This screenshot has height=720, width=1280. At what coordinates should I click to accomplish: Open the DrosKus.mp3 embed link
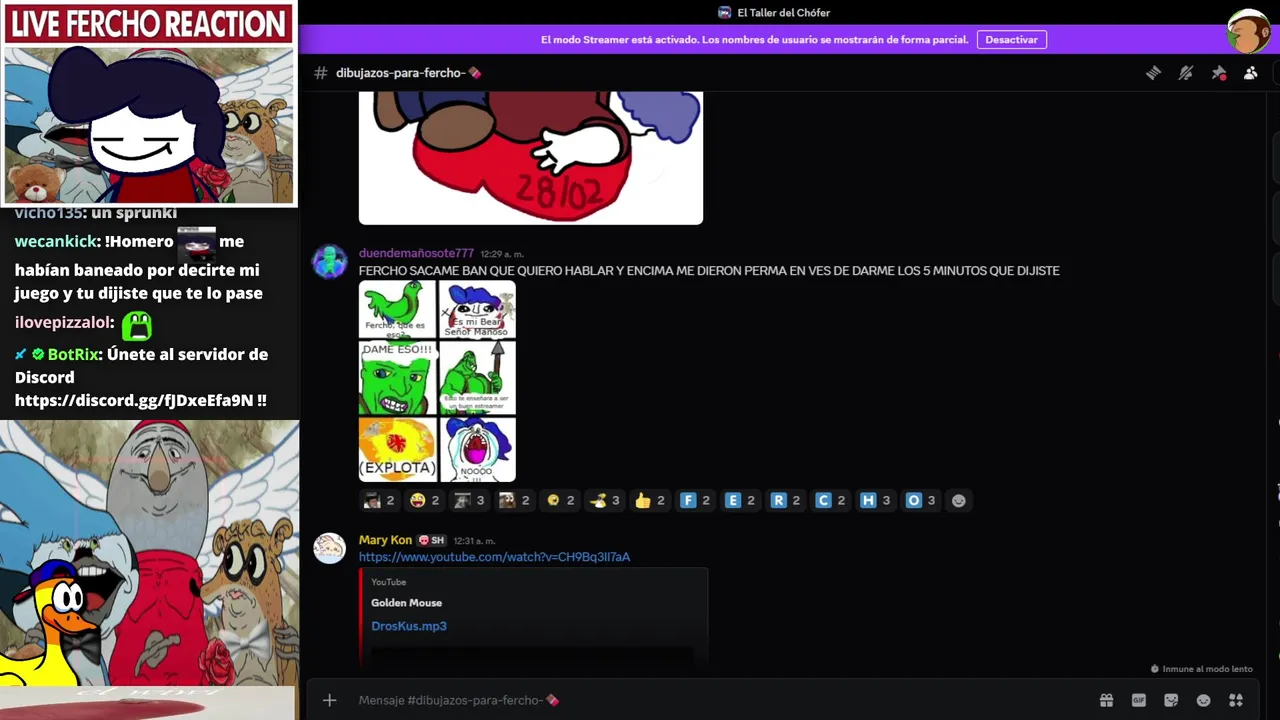click(x=409, y=626)
